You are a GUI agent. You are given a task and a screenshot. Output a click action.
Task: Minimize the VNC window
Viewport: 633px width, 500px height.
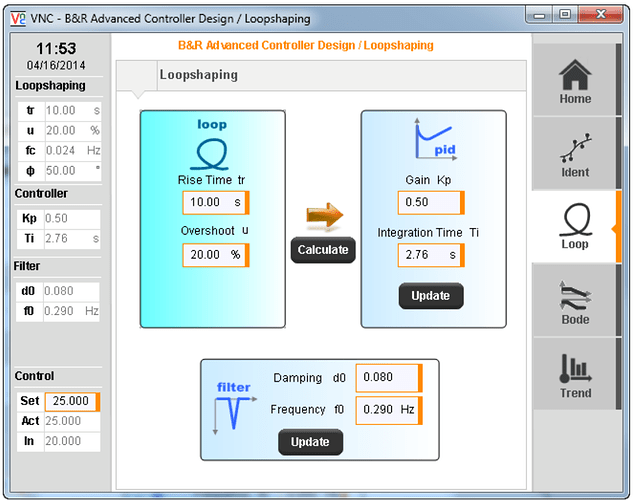(x=539, y=15)
